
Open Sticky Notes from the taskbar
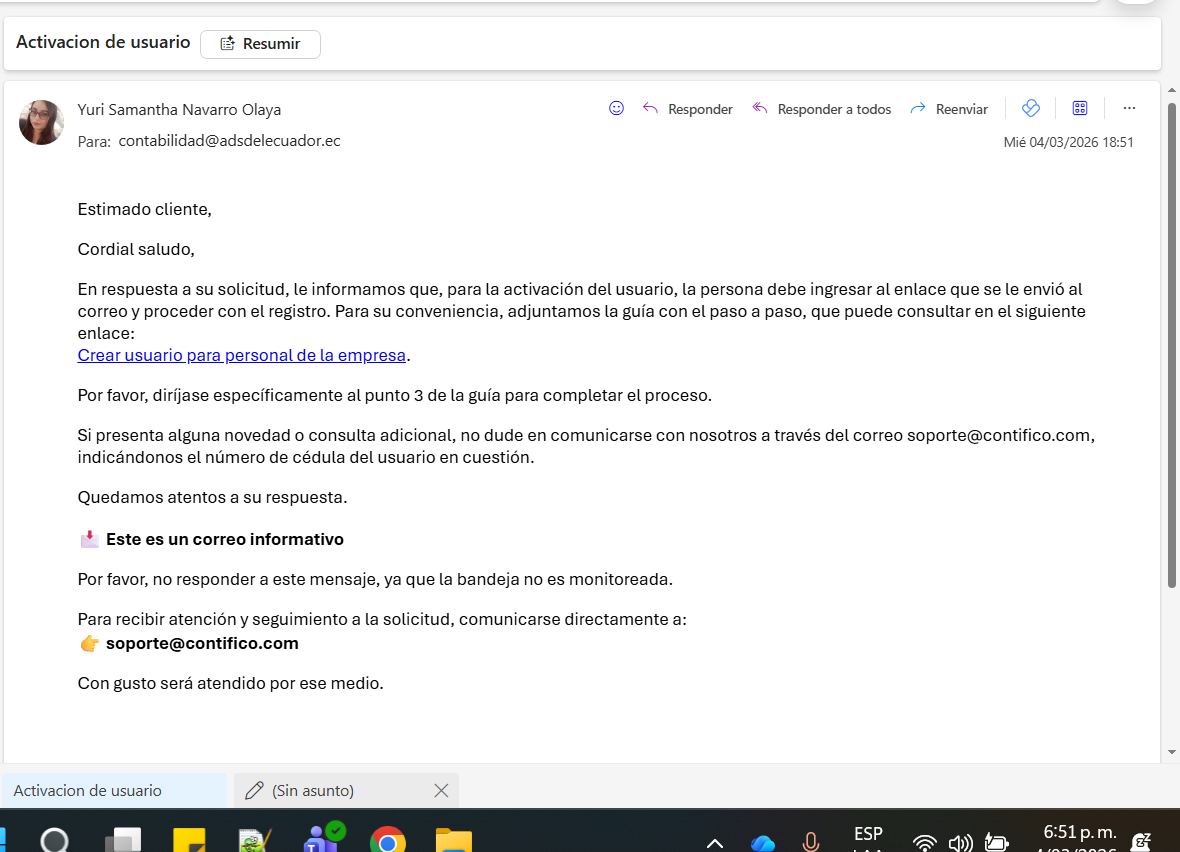[189, 839]
